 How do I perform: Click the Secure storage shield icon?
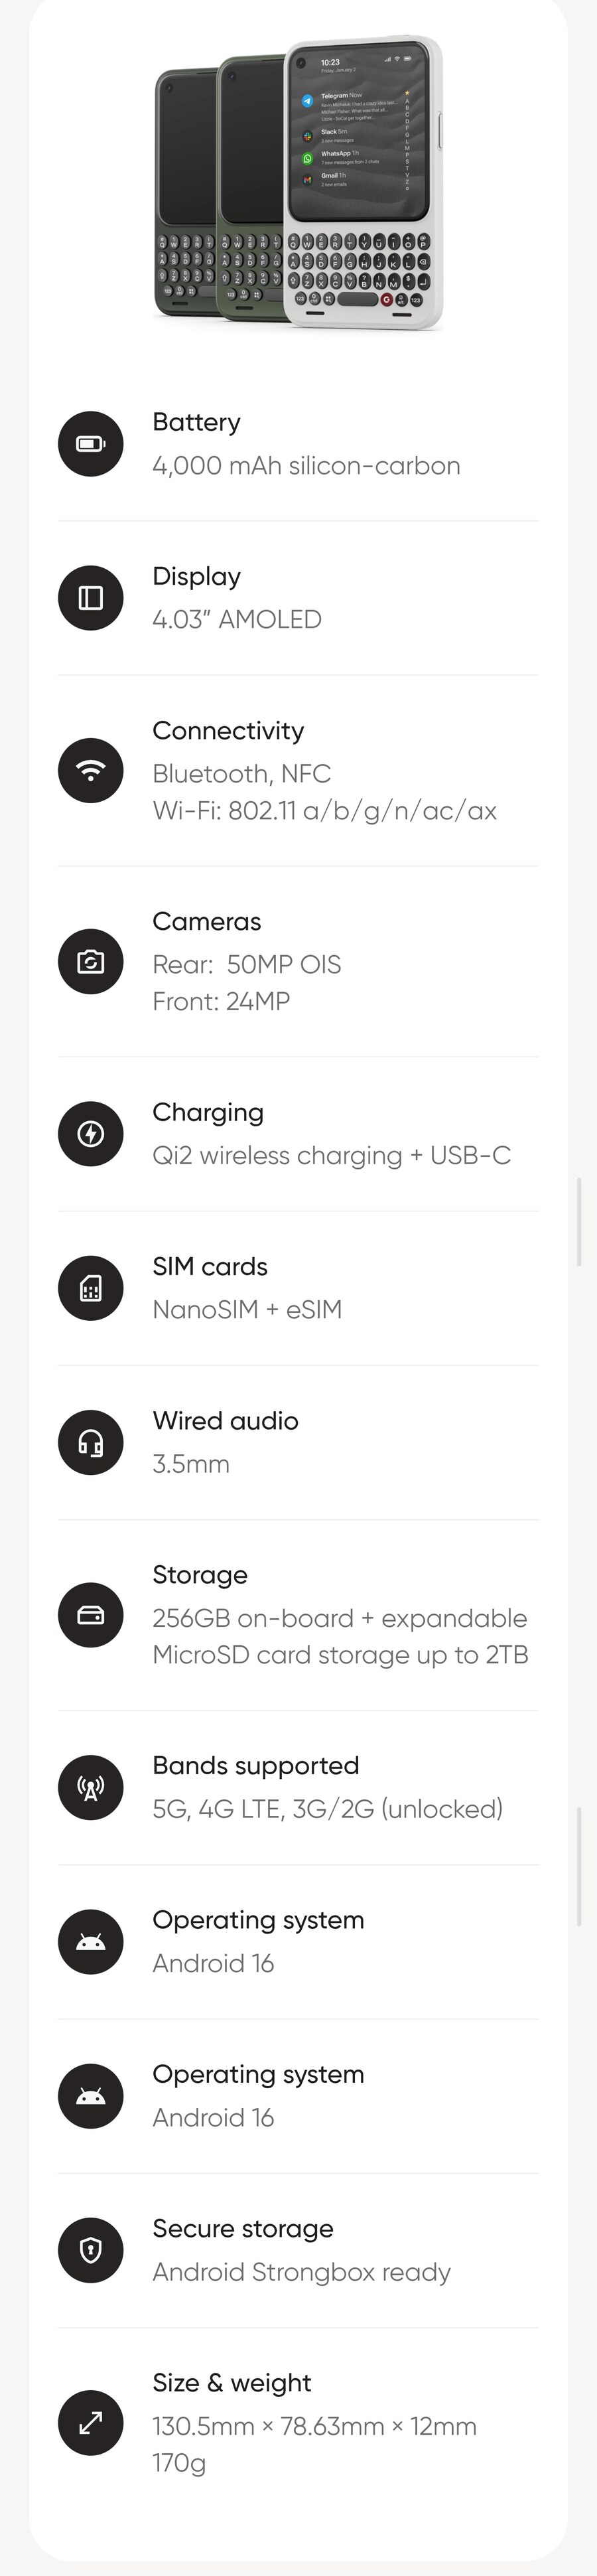pos(90,2251)
